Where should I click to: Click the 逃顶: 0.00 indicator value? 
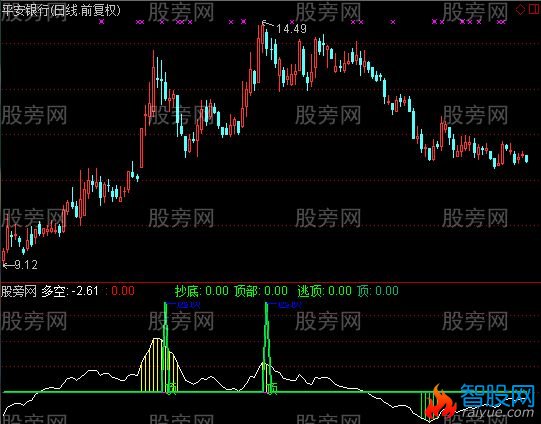coord(325,291)
